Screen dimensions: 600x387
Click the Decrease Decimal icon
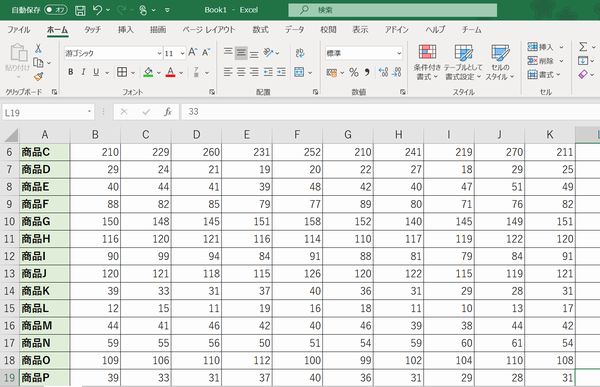[x=397, y=72]
